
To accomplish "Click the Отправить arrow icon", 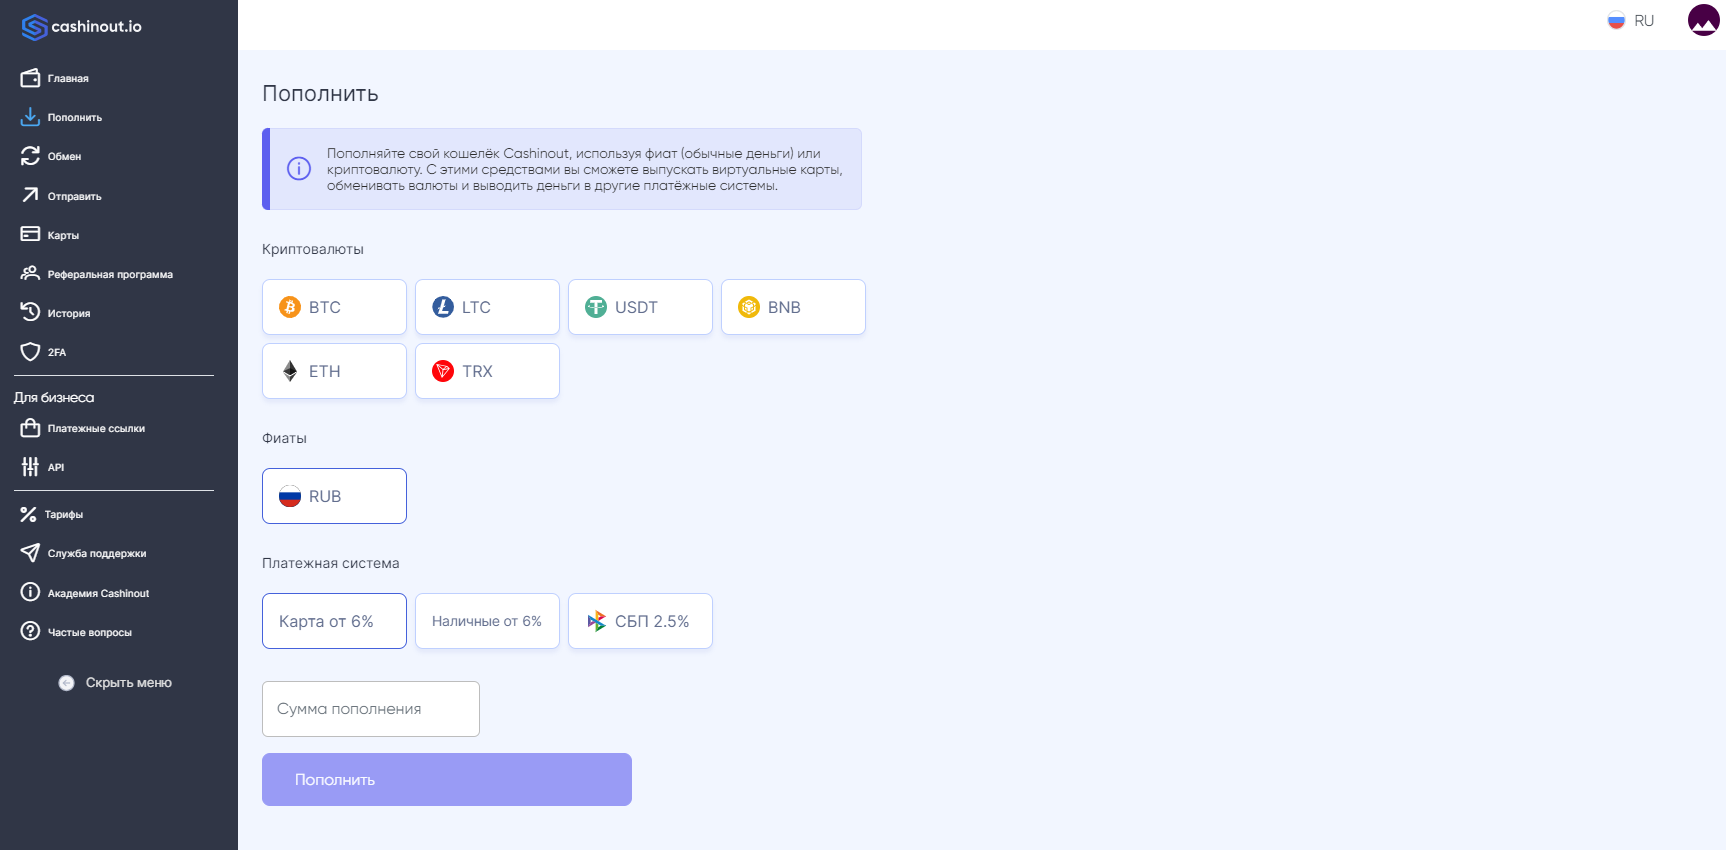I will [x=30, y=195].
